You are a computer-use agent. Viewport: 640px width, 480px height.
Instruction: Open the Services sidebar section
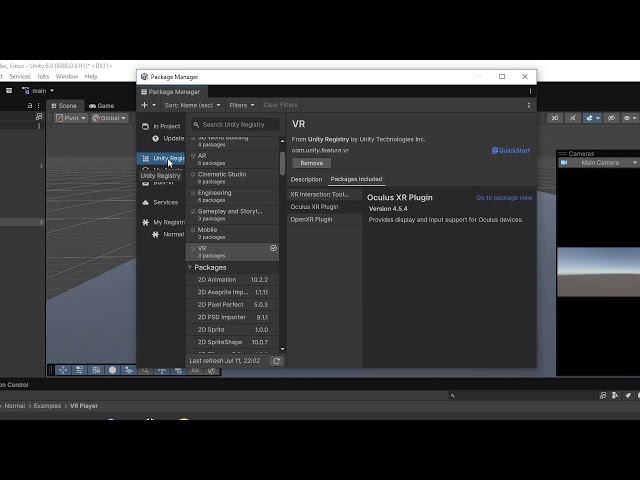tap(160, 202)
